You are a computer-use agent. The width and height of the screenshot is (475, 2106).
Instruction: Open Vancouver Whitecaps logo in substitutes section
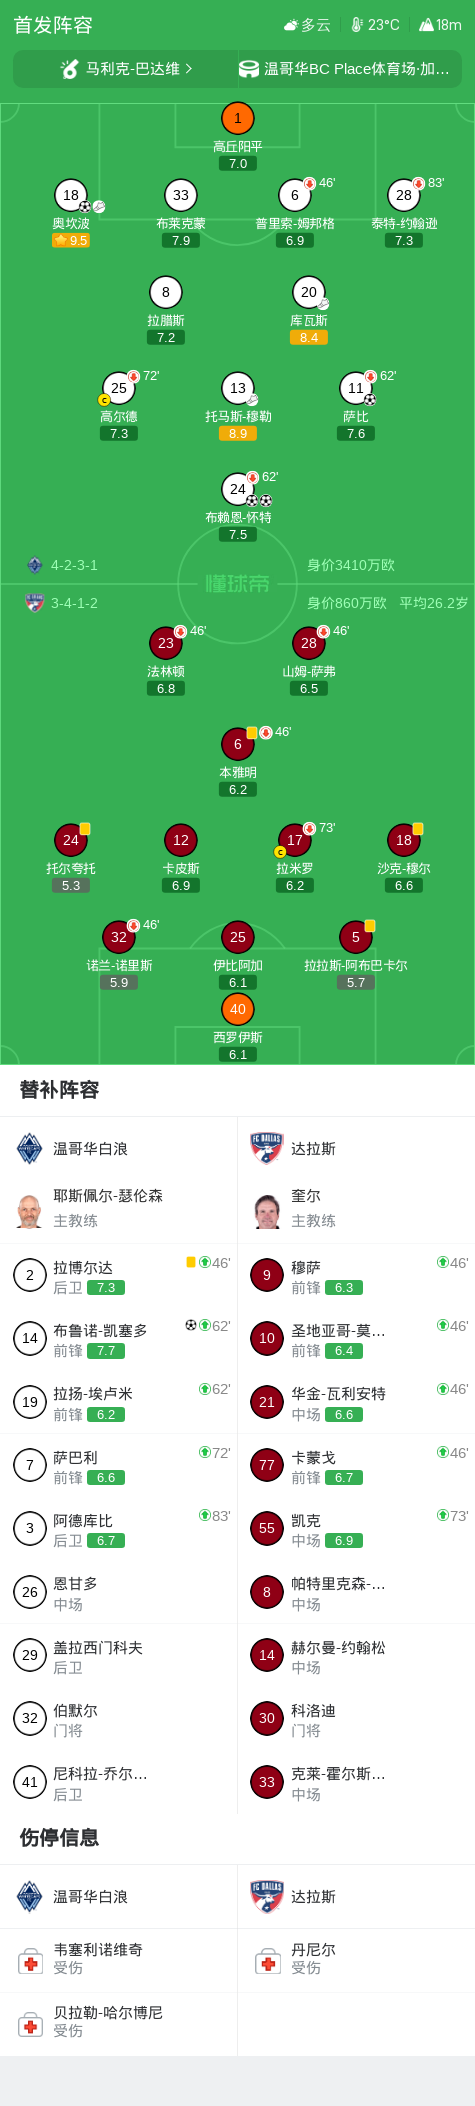(x=30, y=1149)
